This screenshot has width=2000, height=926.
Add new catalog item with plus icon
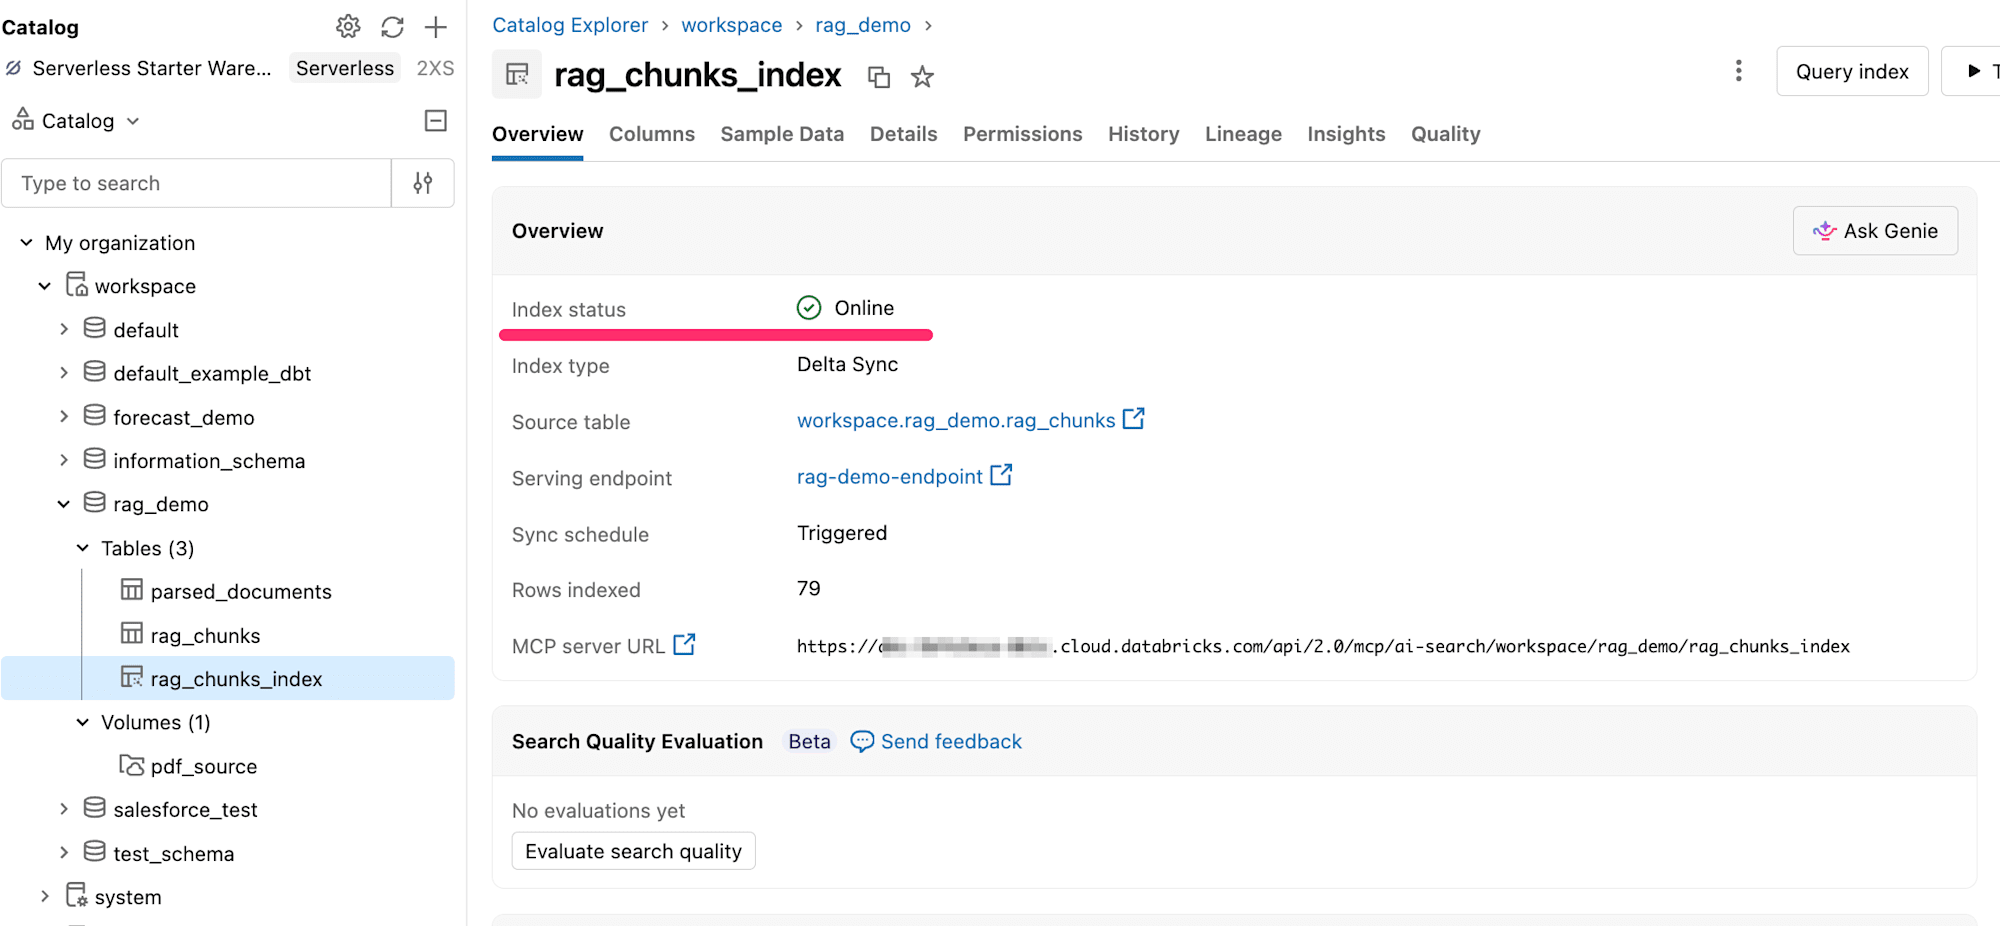click(436, 27)
